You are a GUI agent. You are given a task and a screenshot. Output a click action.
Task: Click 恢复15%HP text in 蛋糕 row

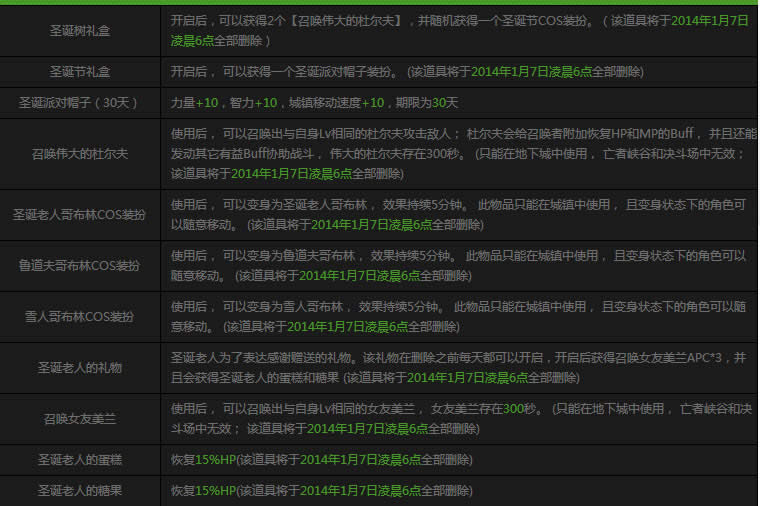click(x=203, y=459)
